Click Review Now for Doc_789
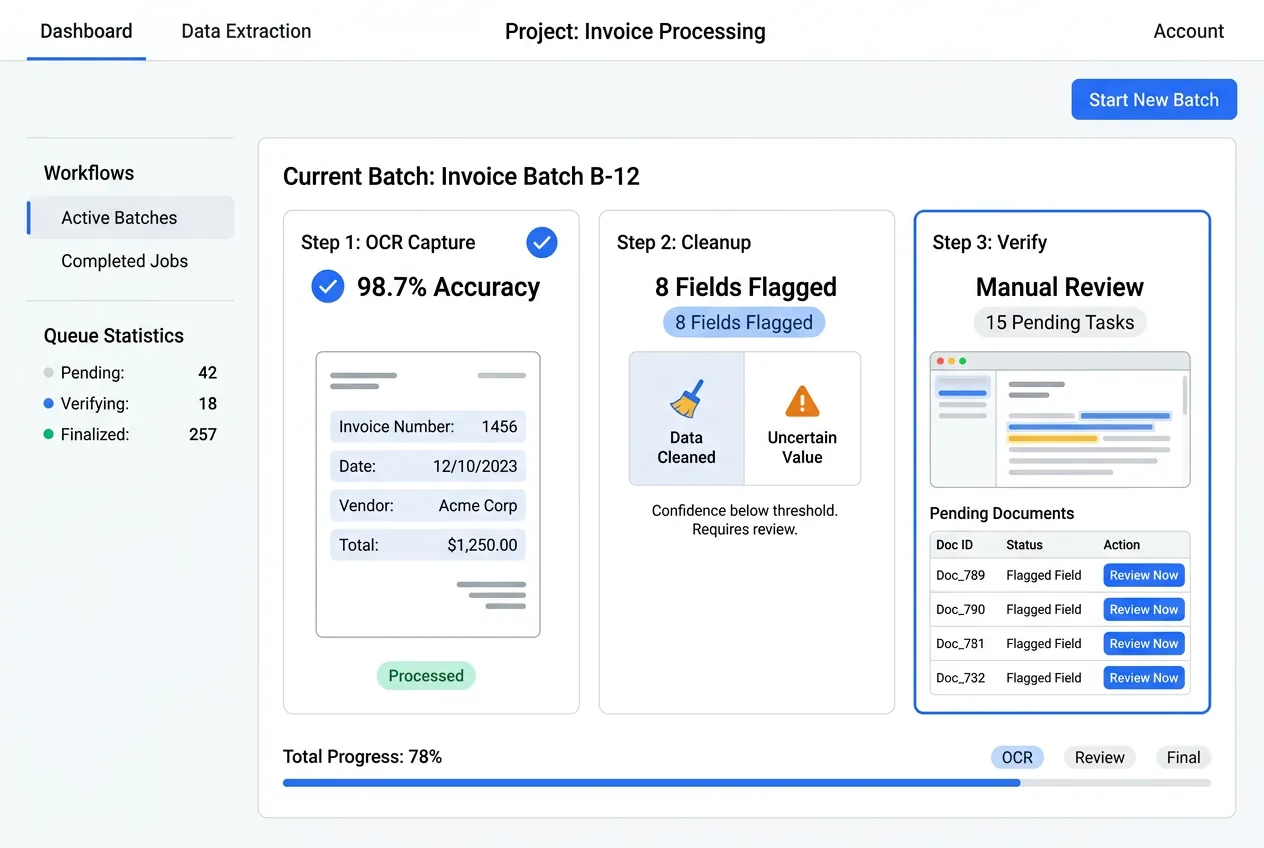This screenshot has width=1264, height=848. coord(1143,575)
